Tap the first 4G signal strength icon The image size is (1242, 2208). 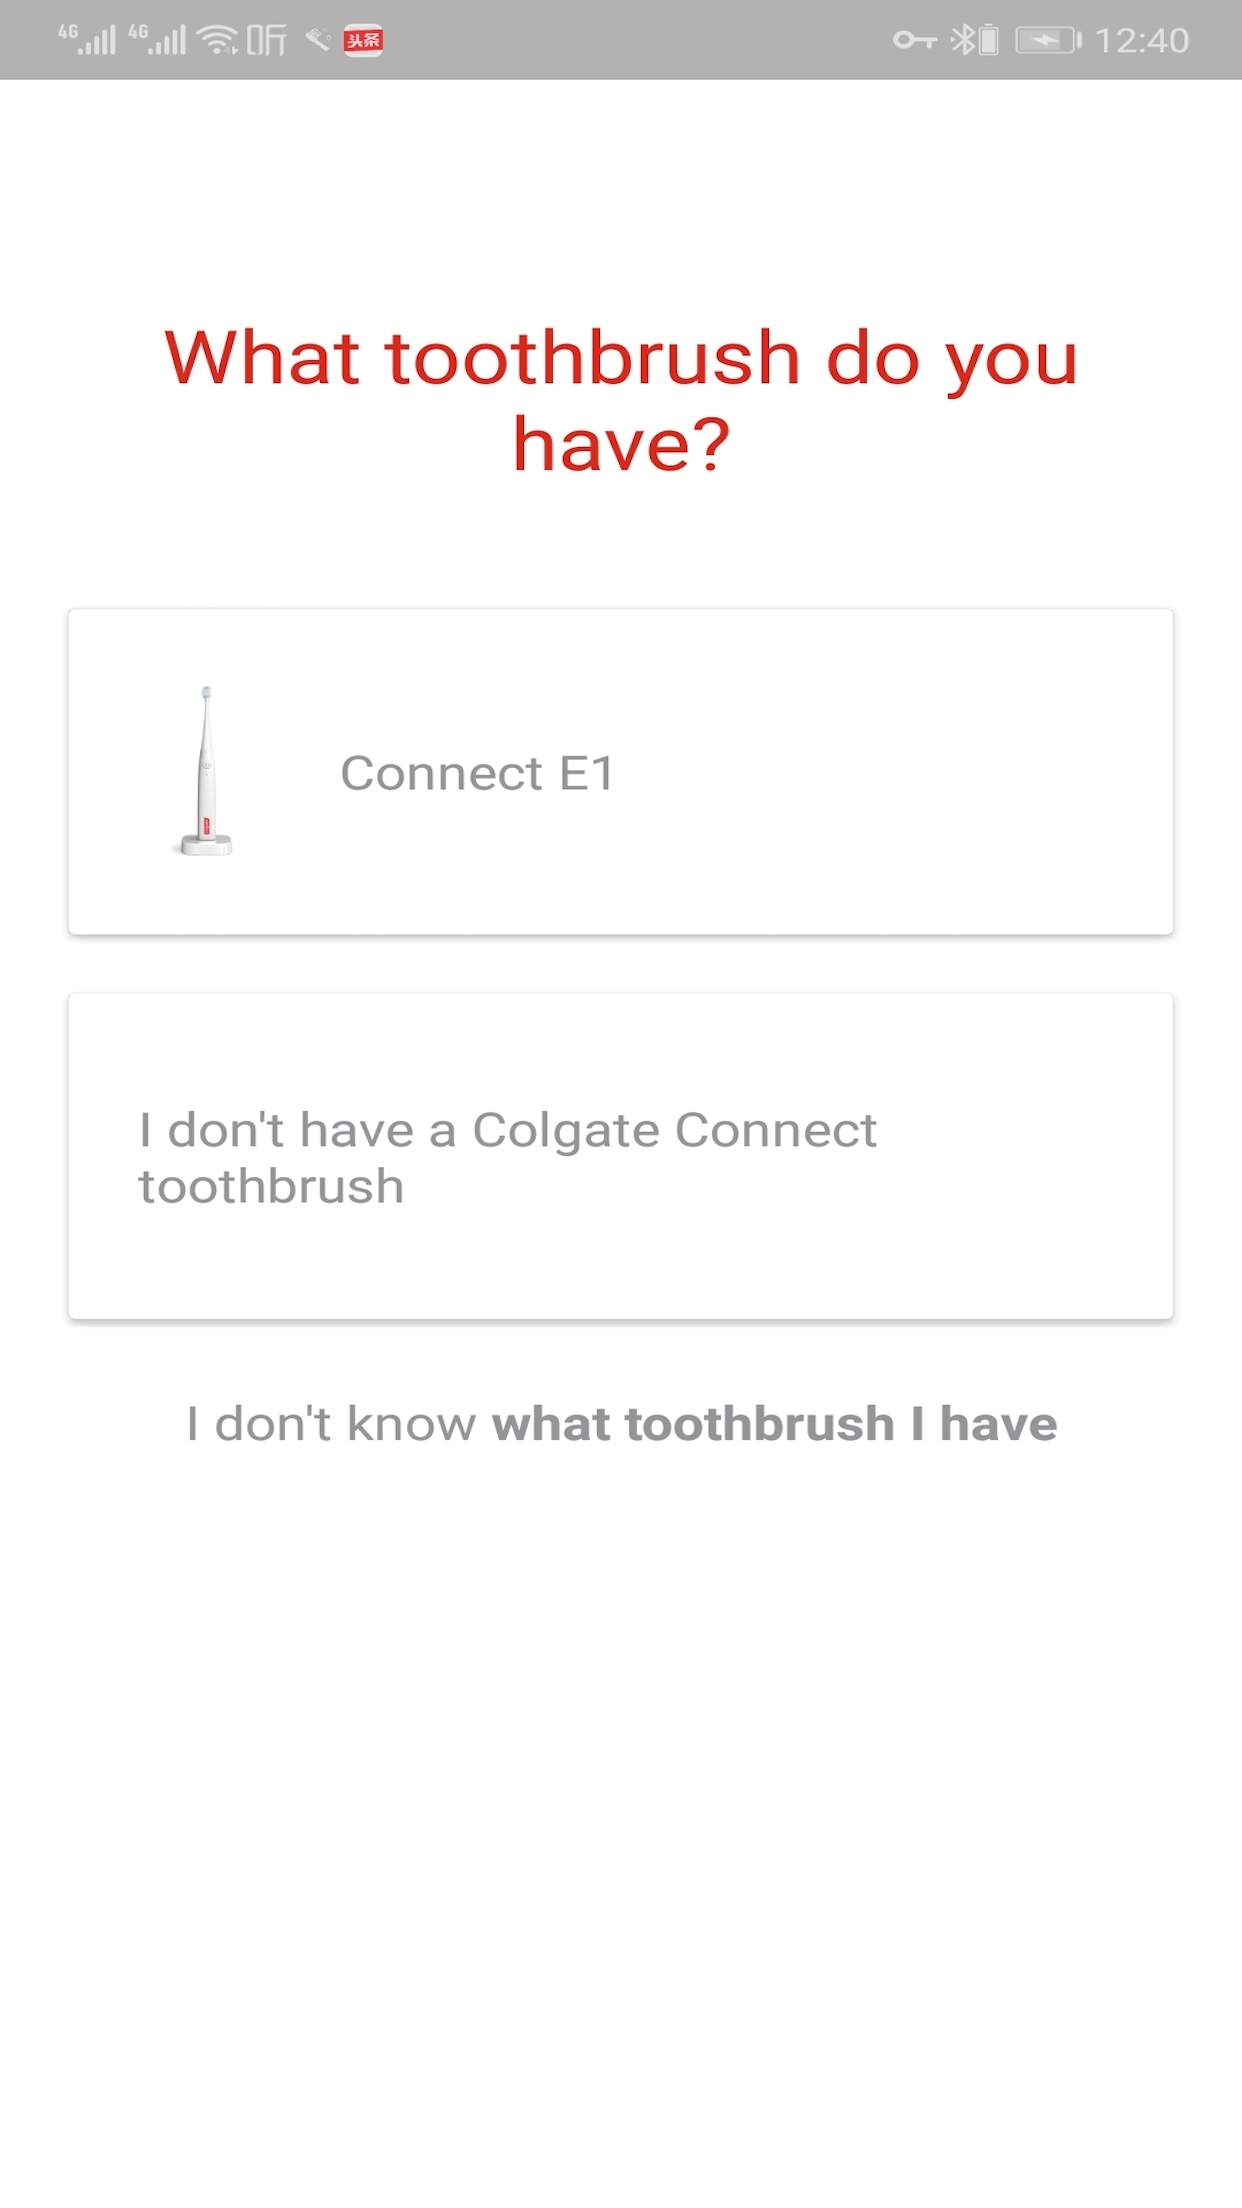pyautogui.click(x=87, y=40)
